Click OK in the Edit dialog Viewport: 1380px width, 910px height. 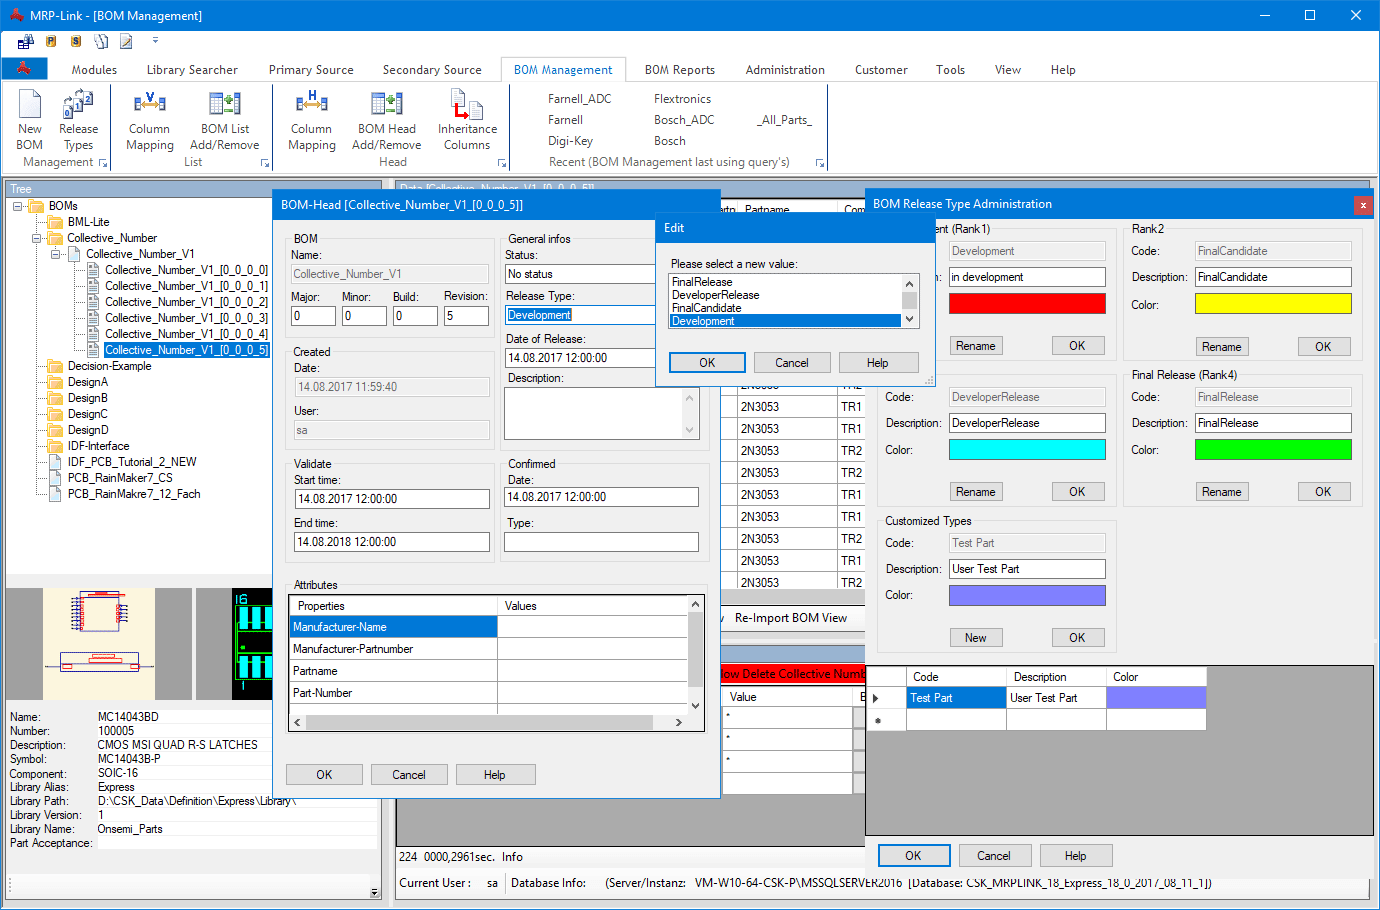pyautogui.click(x=707, y=363)
